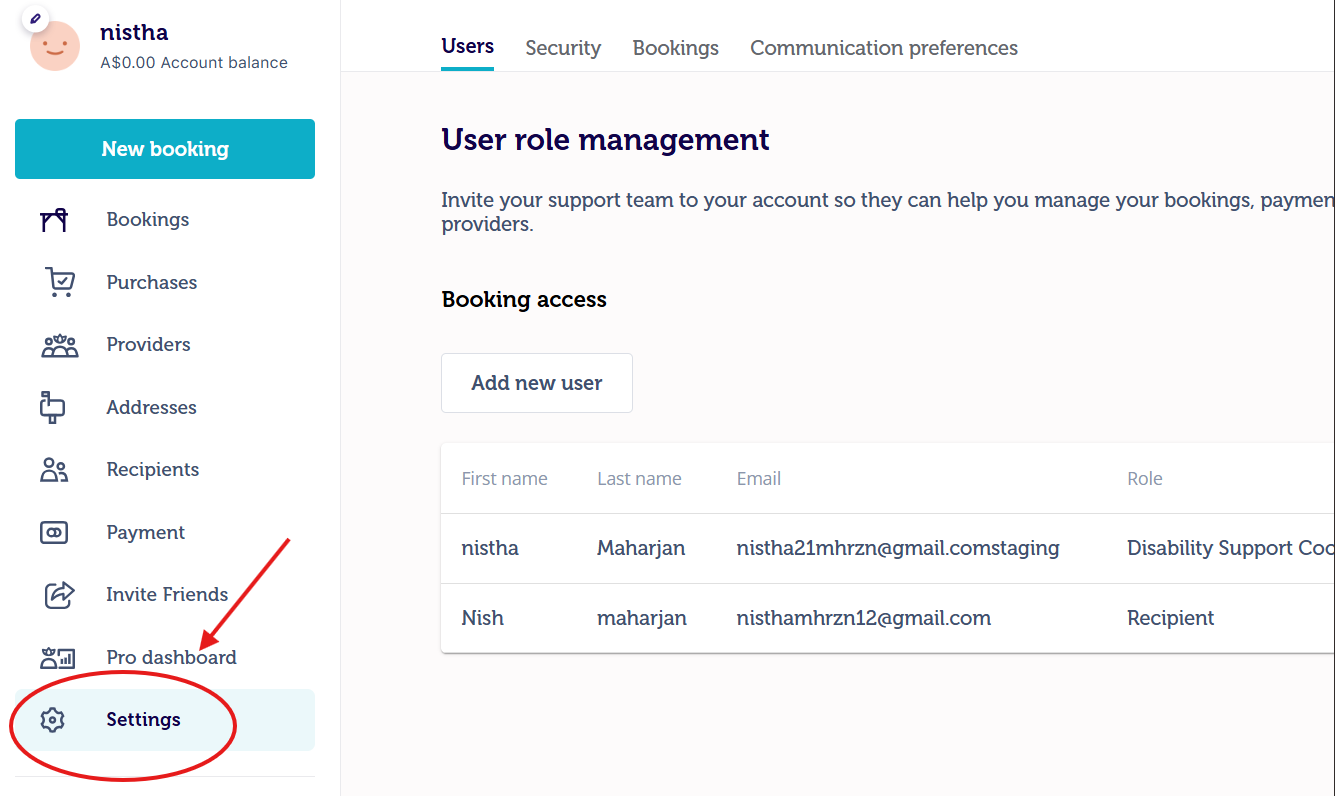The width and height of the screenshot is (1335, 796).
Task: Click the Settings gear icon
Action: [x=52, y=720]
